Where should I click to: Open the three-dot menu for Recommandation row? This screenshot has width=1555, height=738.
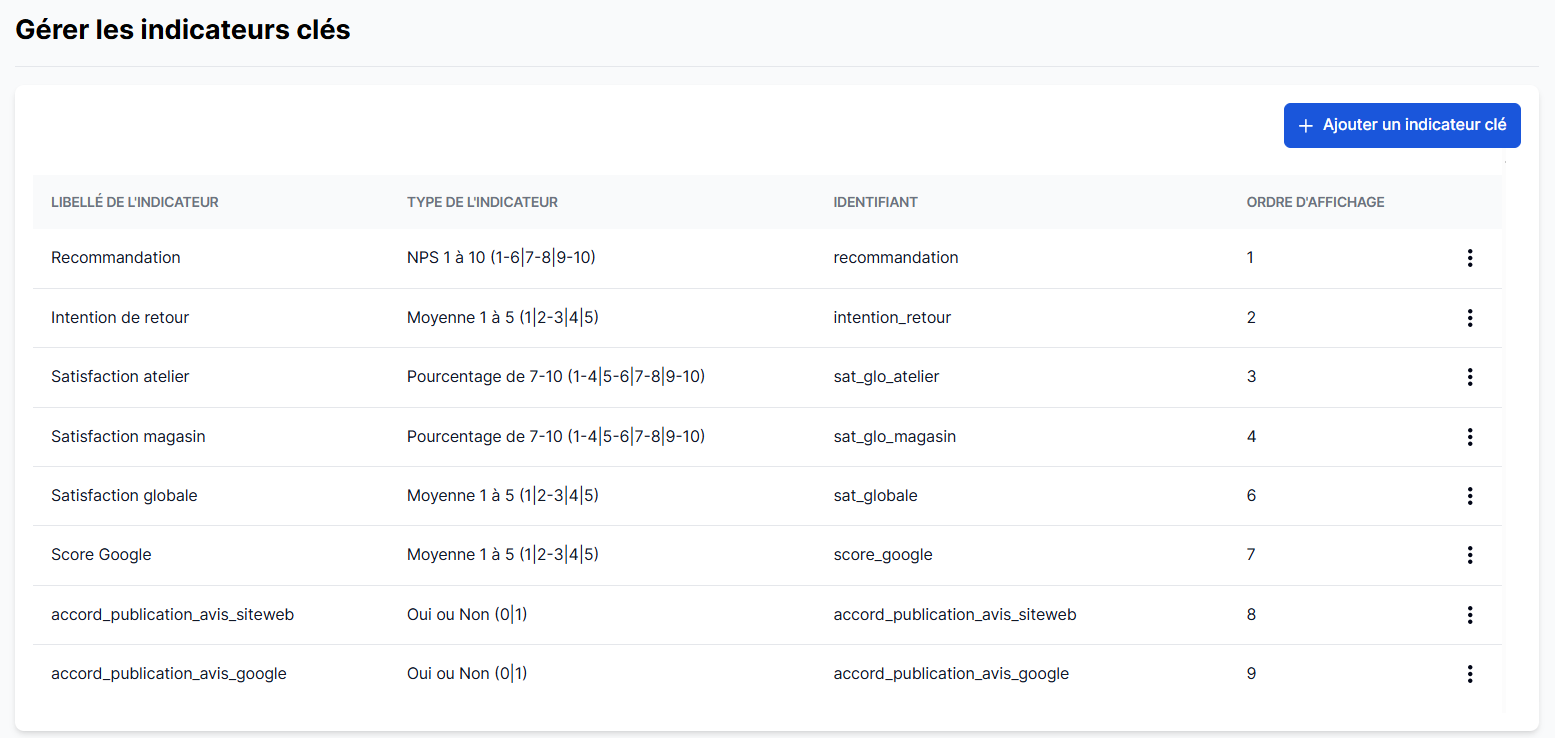tap(1469, 258)
